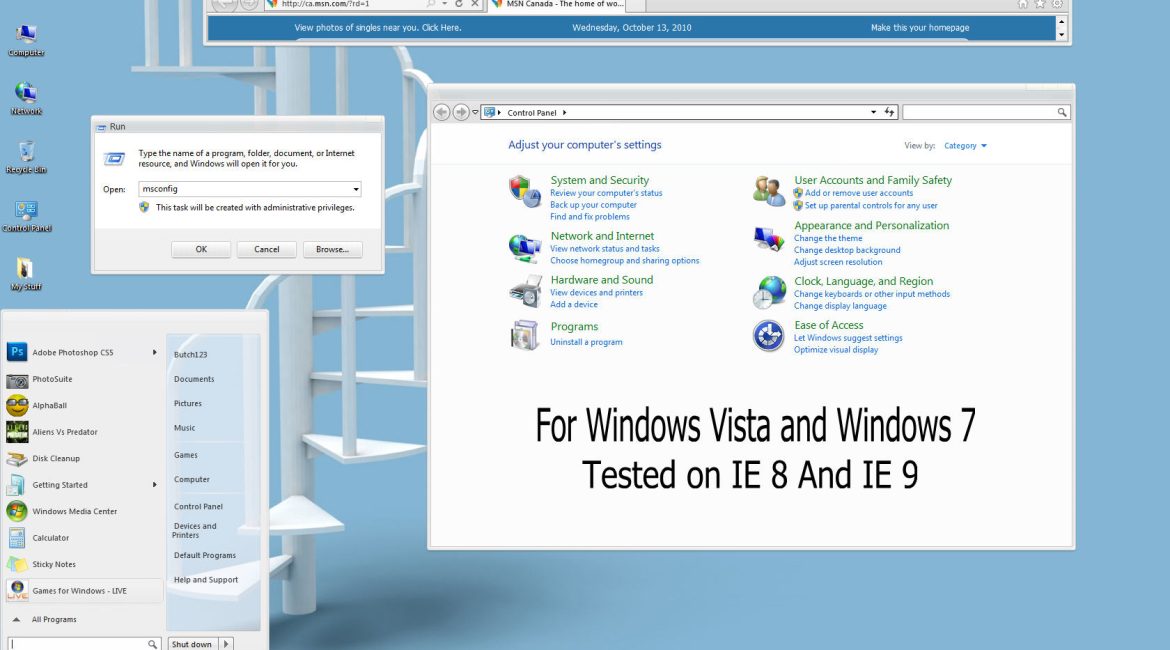1170x650 pixels.
Task: Expand the Adobe Photoshop CS5 submenu arrow
Action: coord(154,352)
